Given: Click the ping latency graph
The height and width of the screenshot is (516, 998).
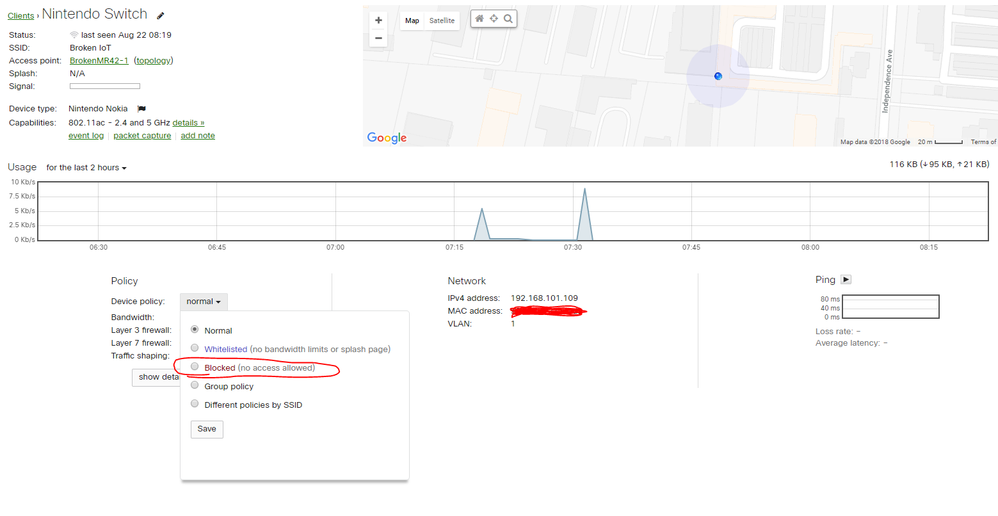Looking at the screenshot, I should click(x=890, y=307).
